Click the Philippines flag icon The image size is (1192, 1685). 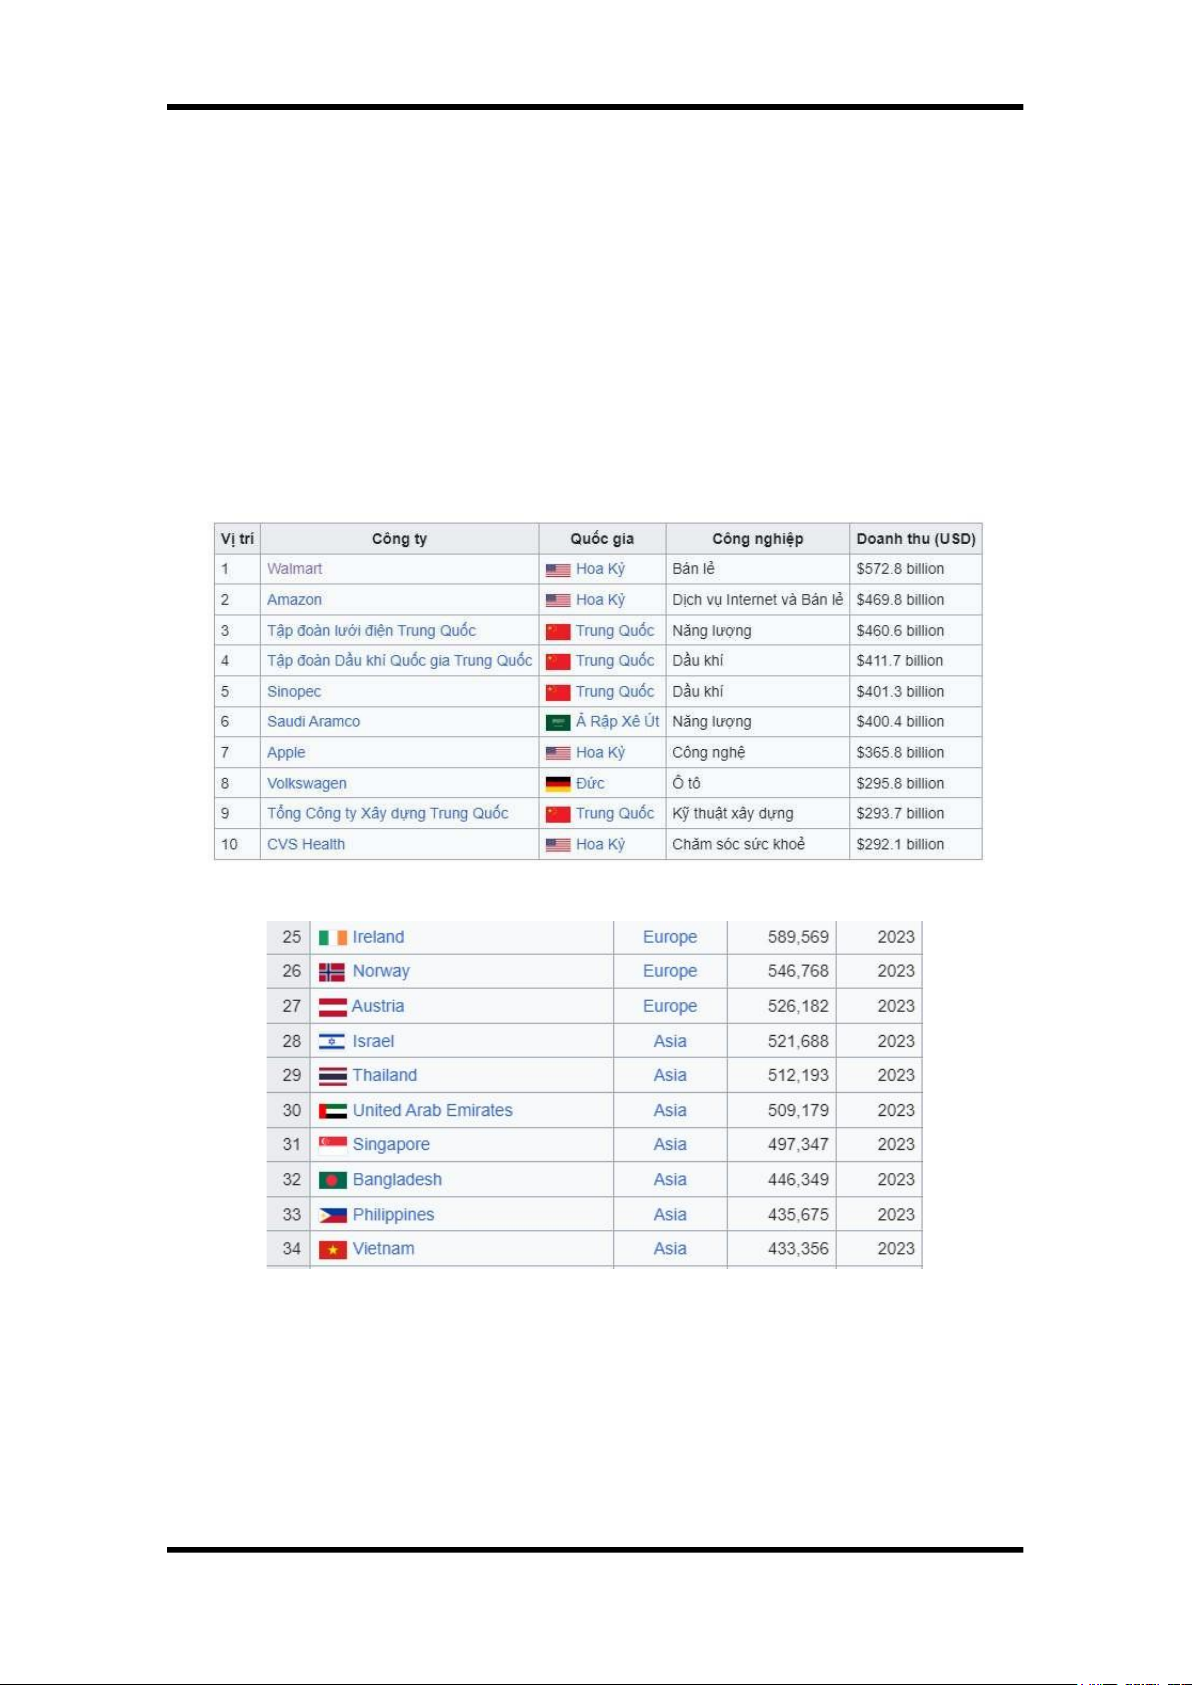pos(332,1216)
